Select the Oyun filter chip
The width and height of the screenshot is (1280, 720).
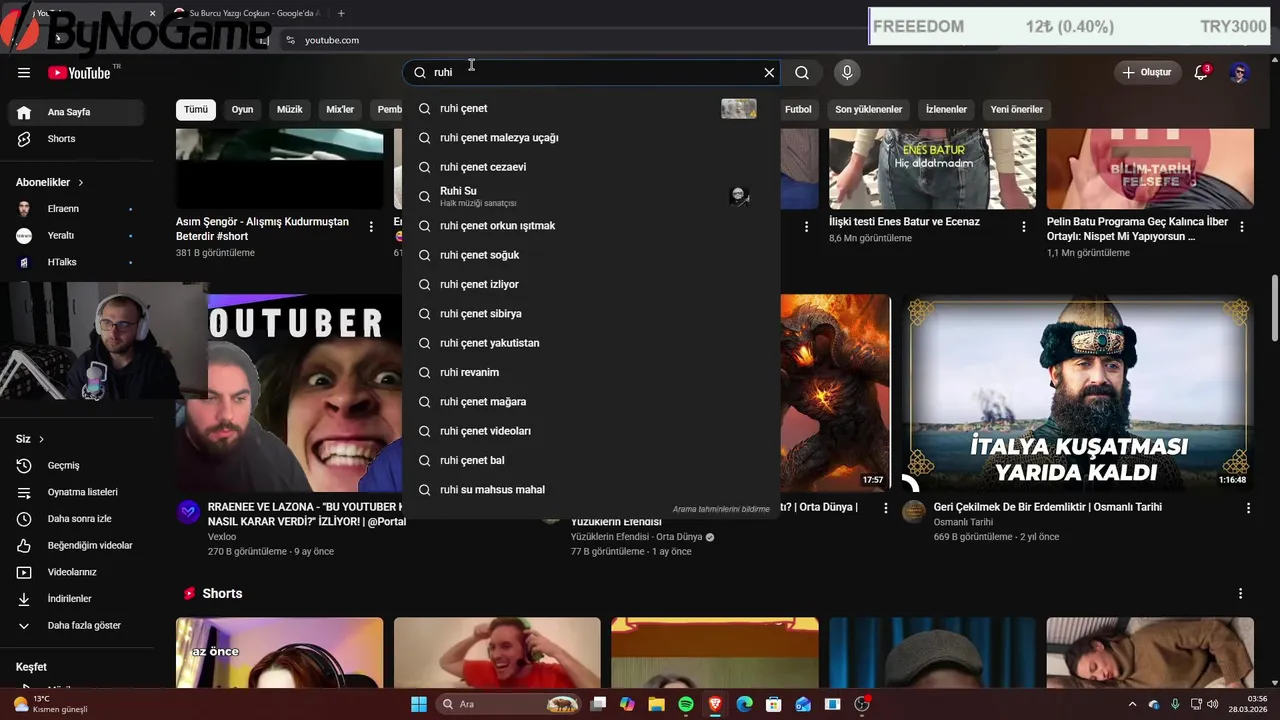pos(243,109)
